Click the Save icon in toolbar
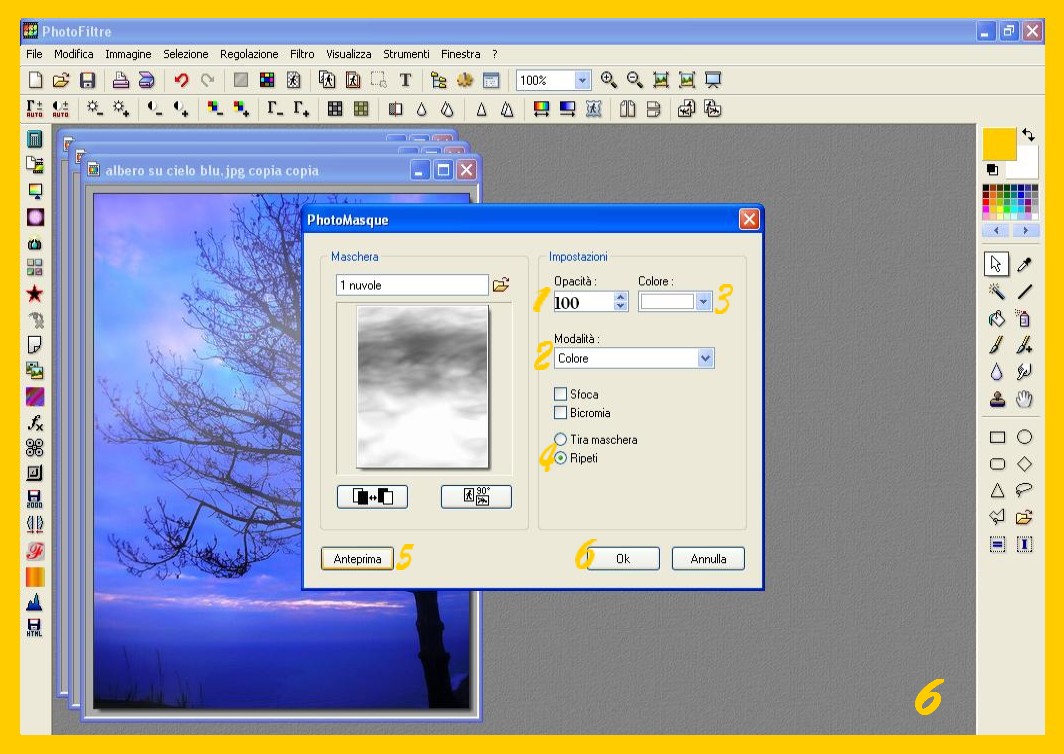This screenshot has width=1064, height=754. click(x=88, y=80)
